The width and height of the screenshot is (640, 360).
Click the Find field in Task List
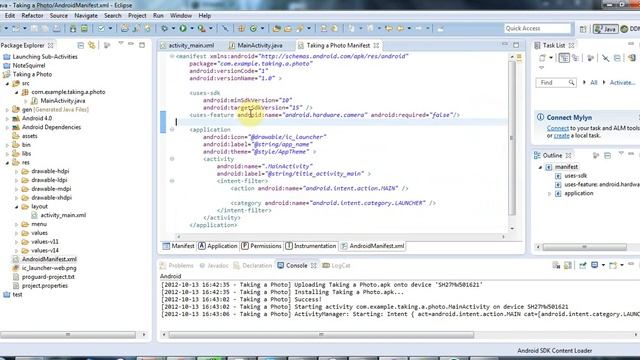[556, 82]
